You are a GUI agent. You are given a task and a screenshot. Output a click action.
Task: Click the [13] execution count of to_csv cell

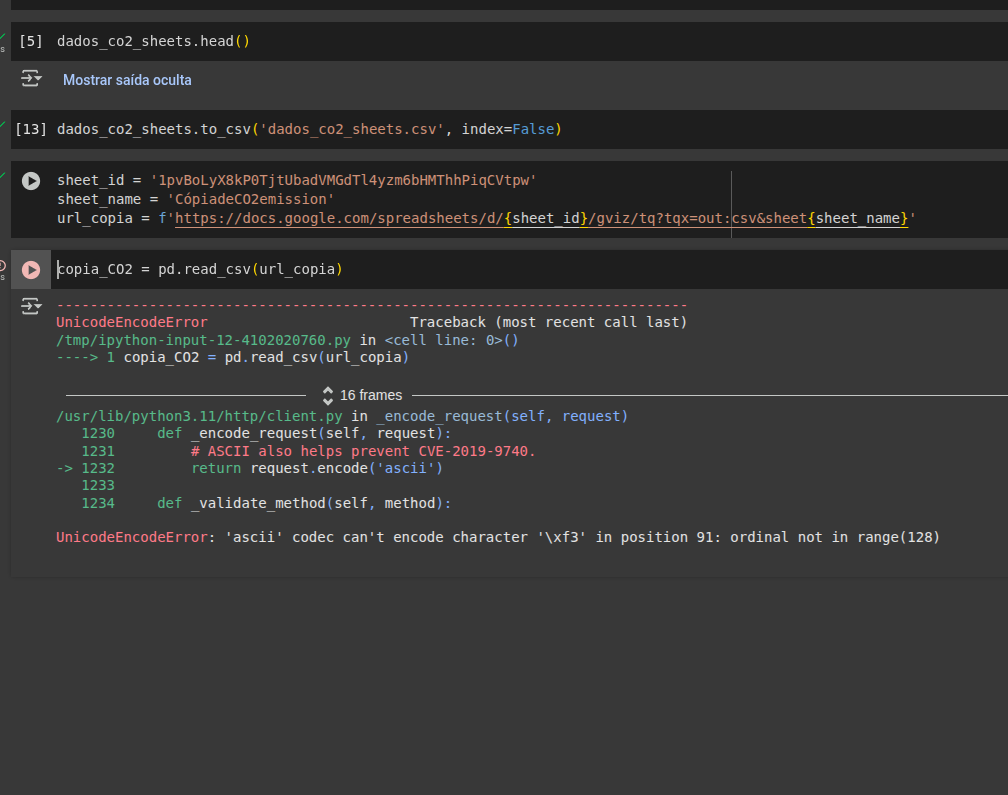tap(31, 129)
